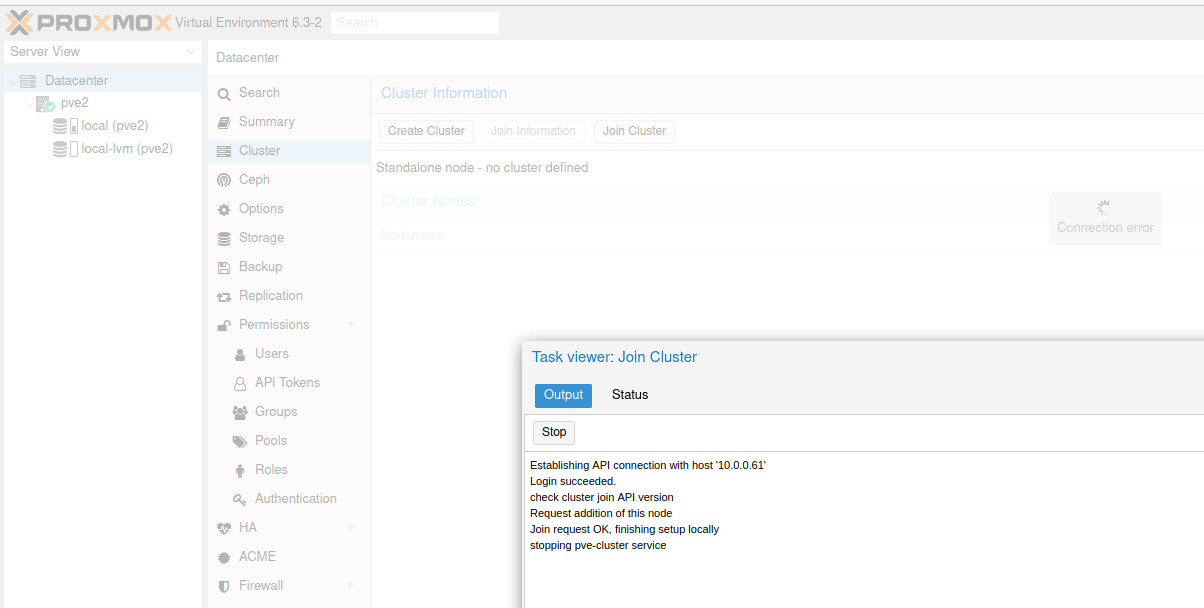Open the Replication menu item

pyautogui.click(x=289, y=296)
